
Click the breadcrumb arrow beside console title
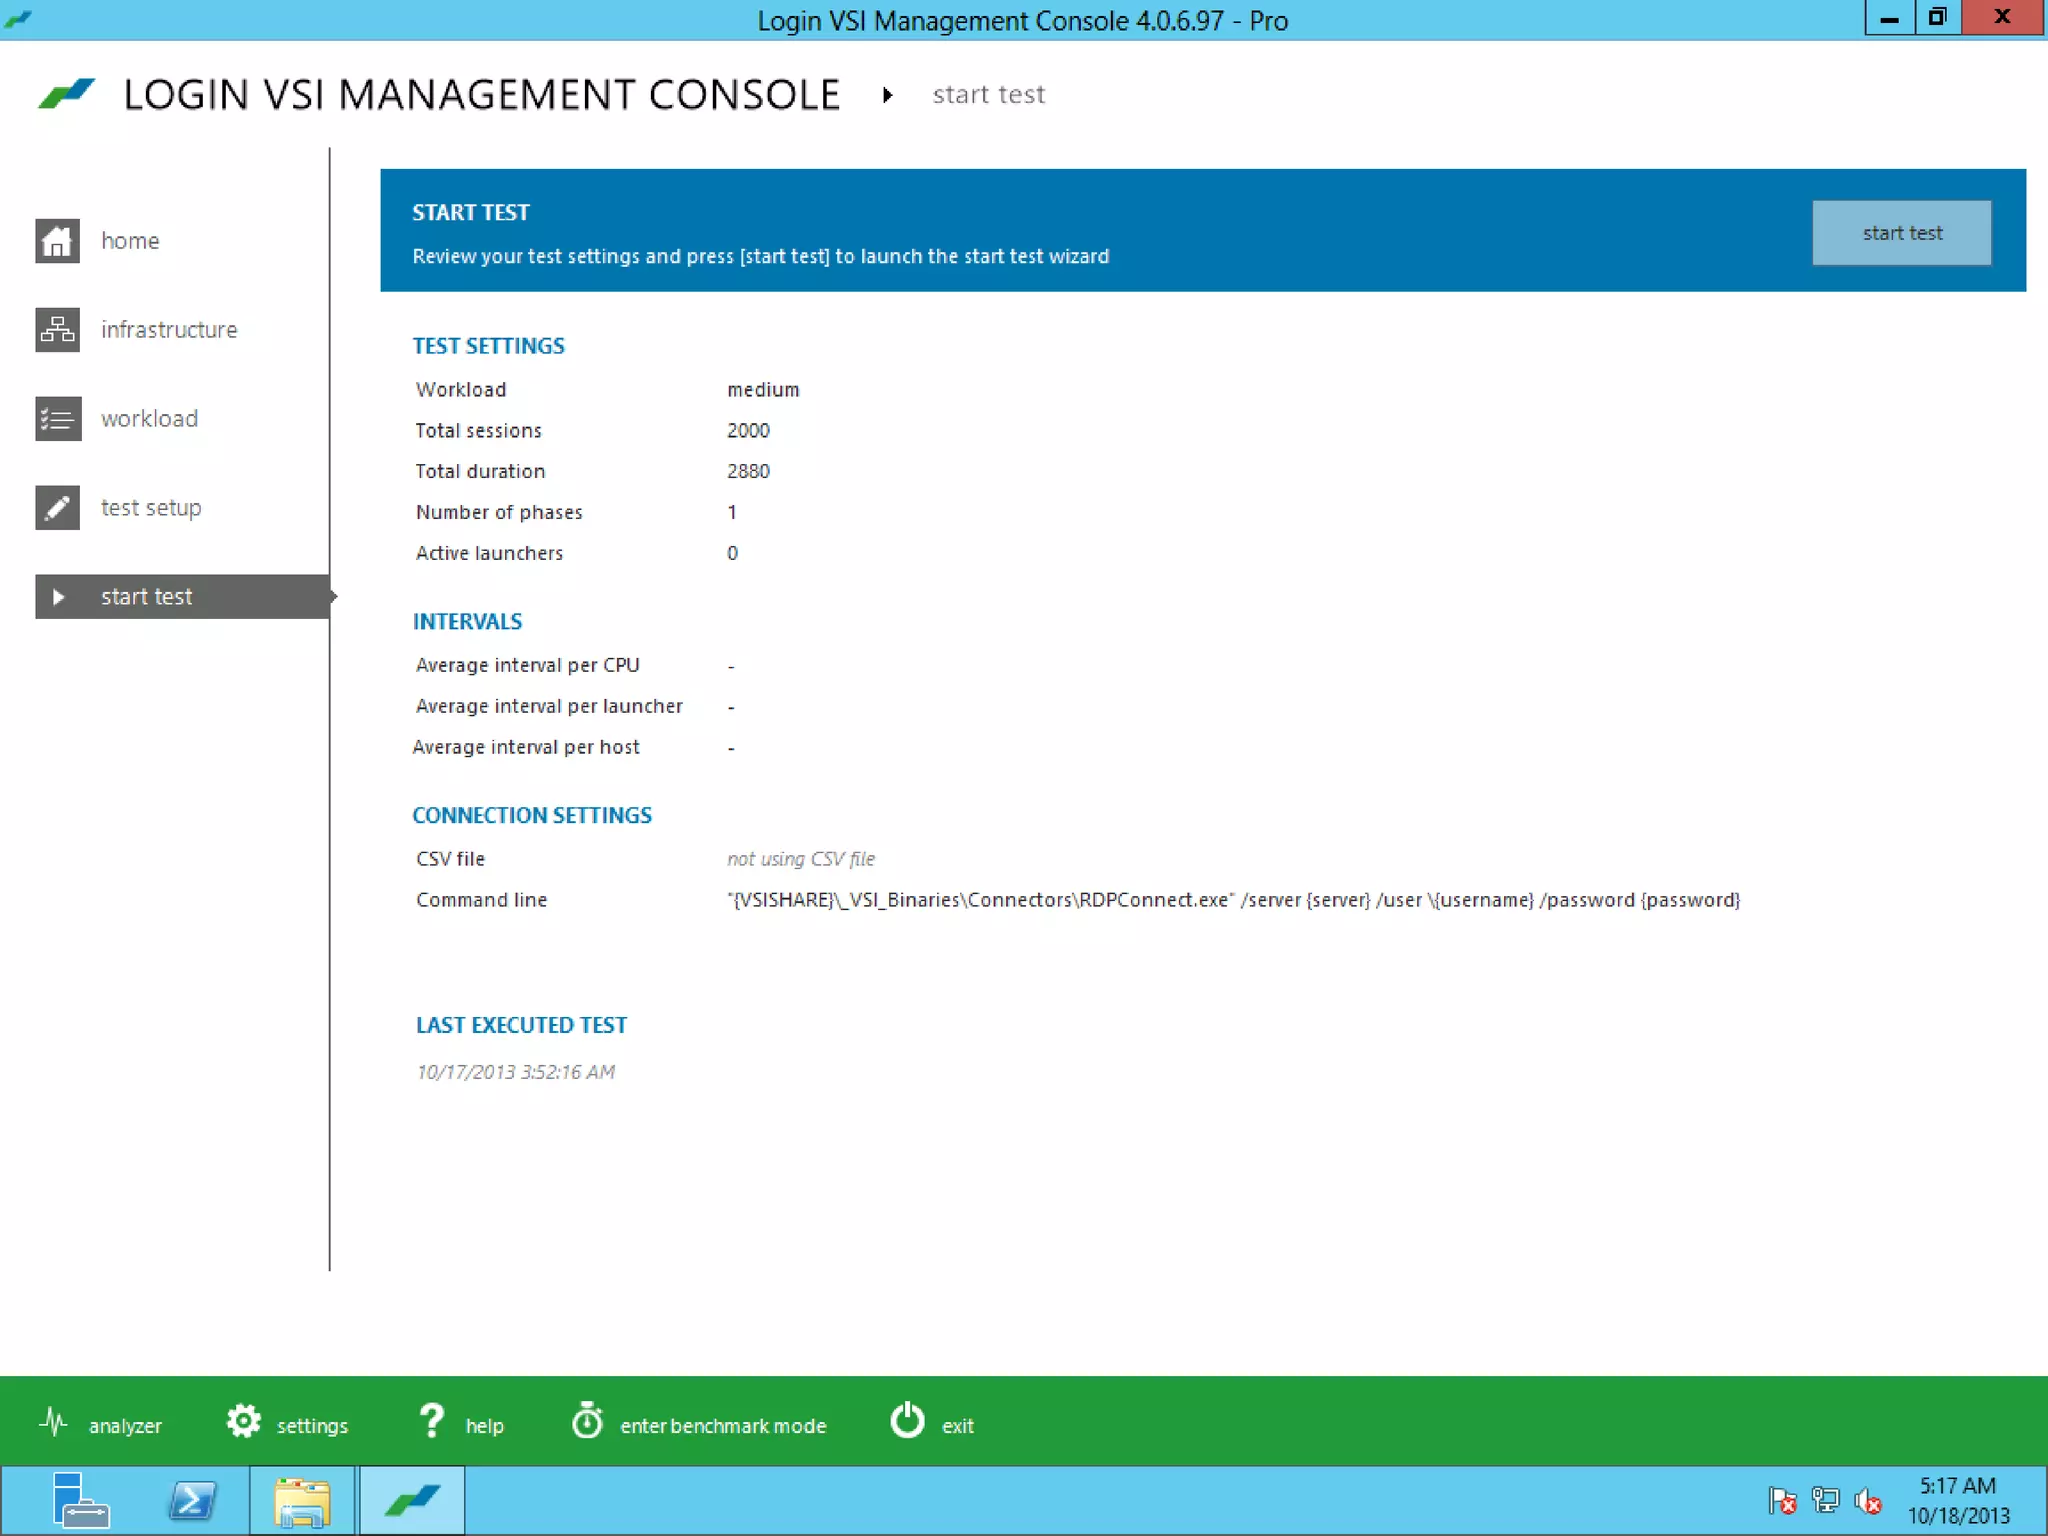(887, 96)
